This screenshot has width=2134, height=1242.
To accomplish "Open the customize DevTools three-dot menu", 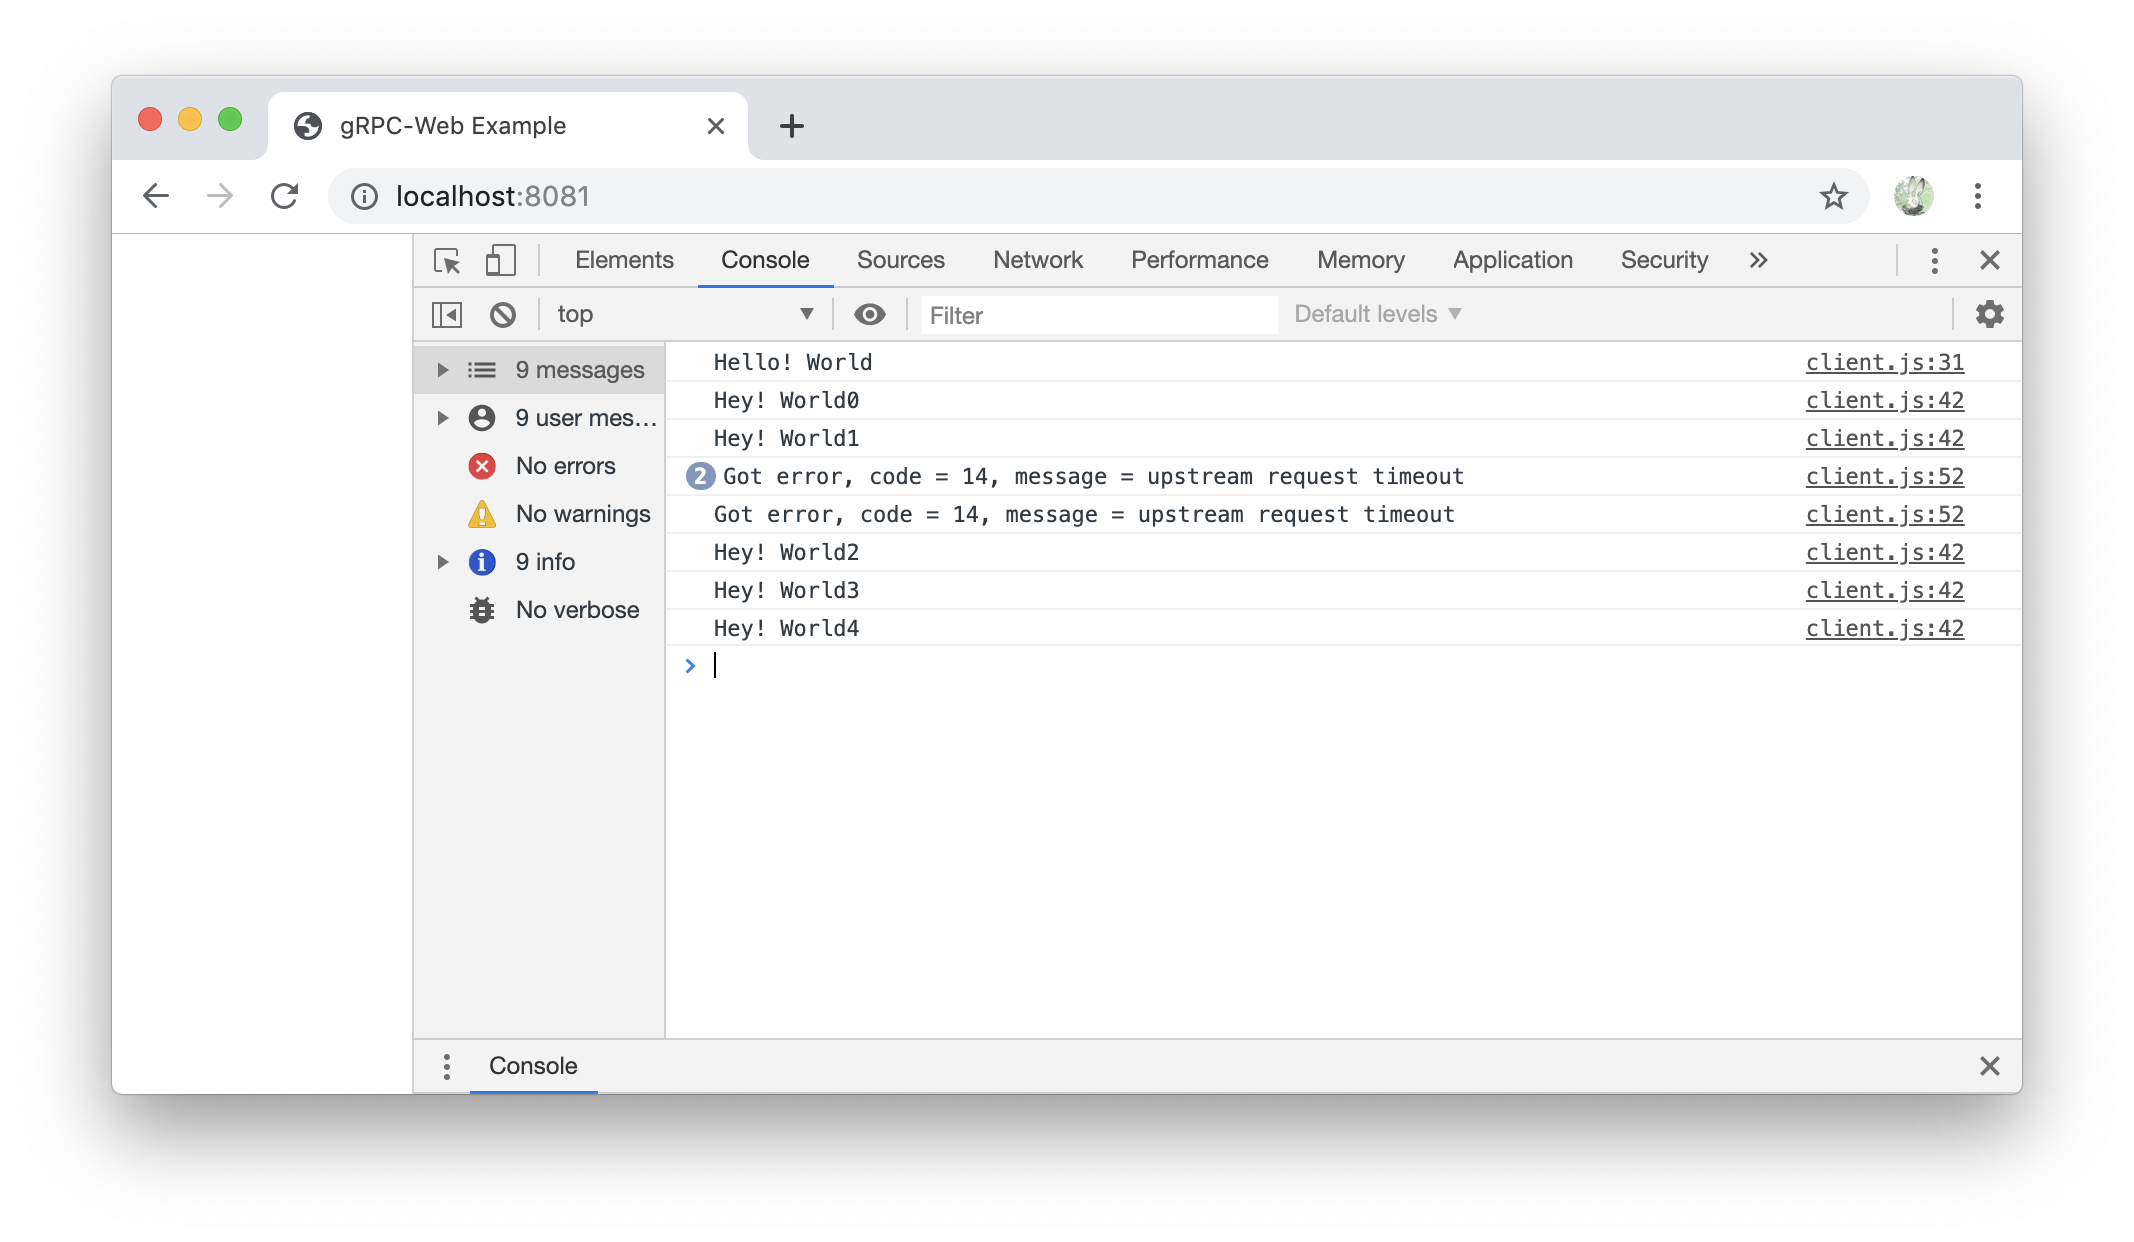I will (x=1934, y=259).
